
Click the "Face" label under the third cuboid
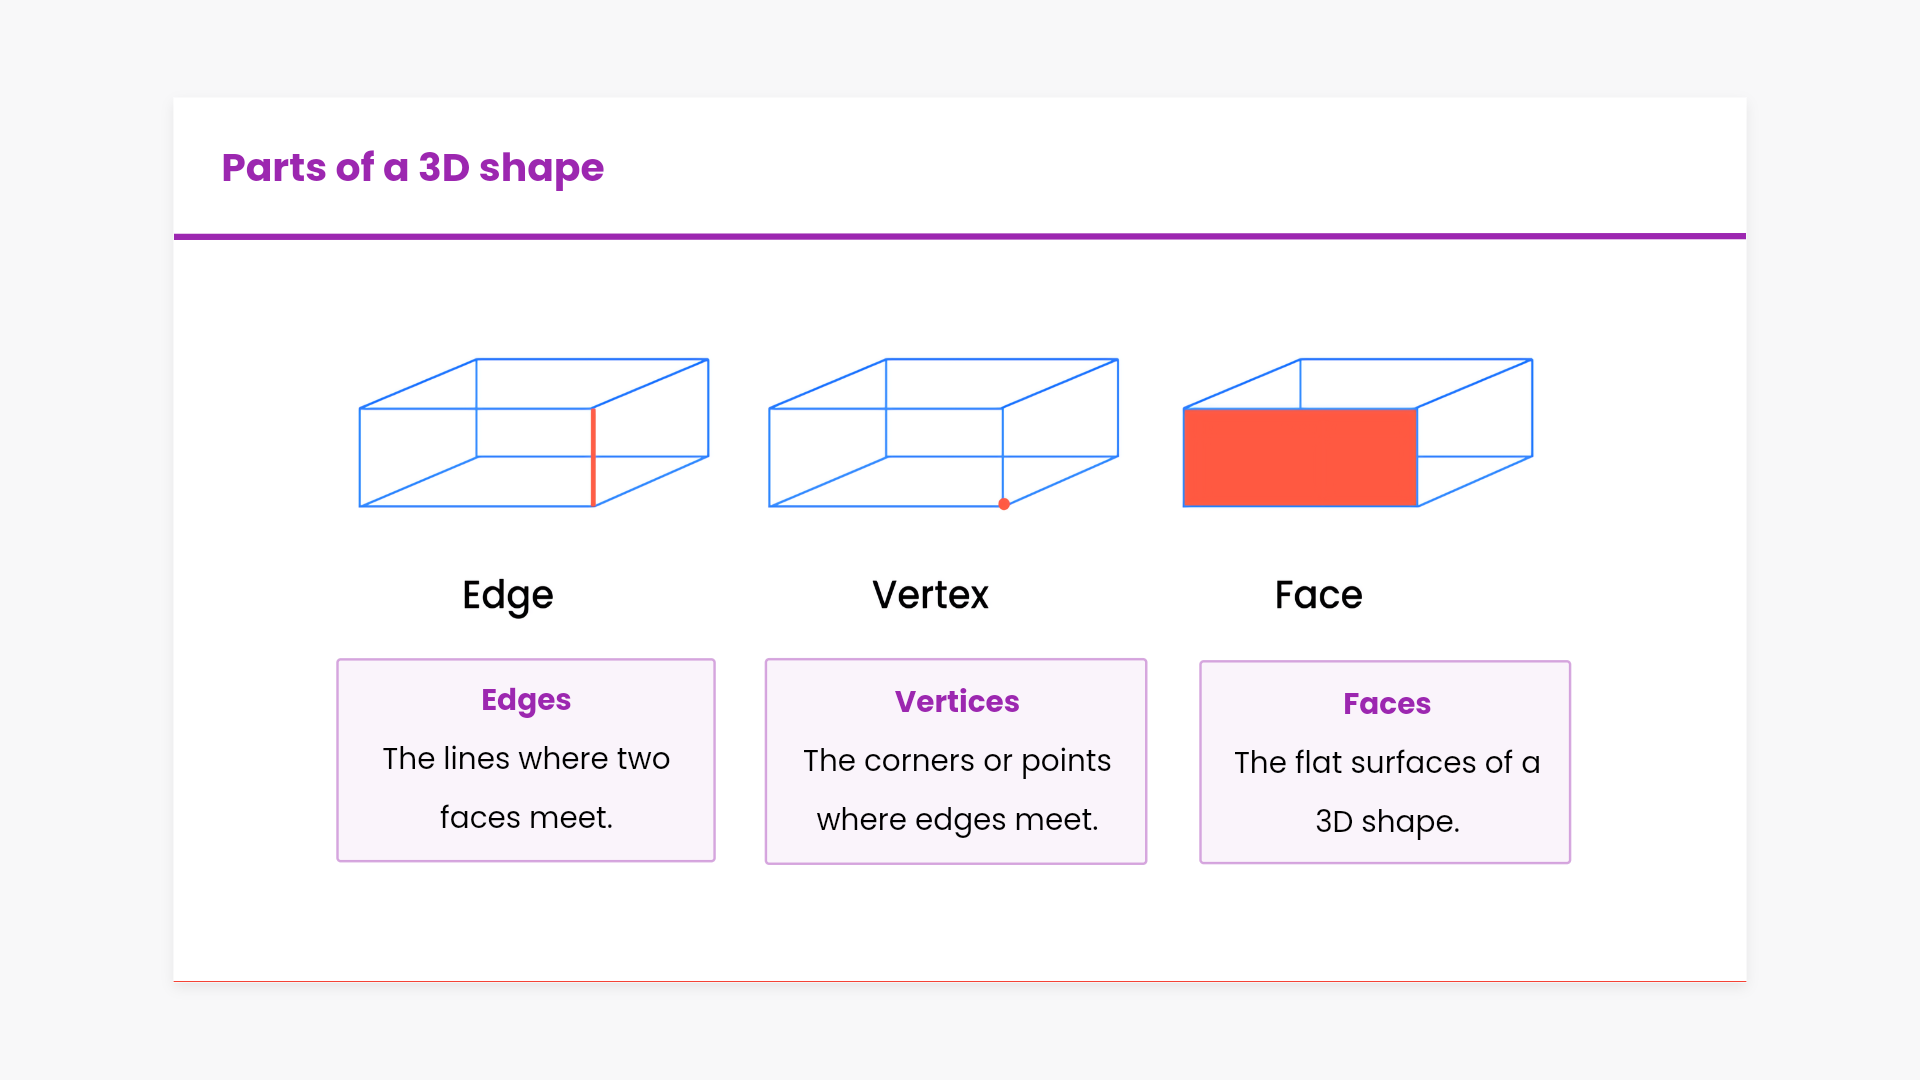[1318, 595]
